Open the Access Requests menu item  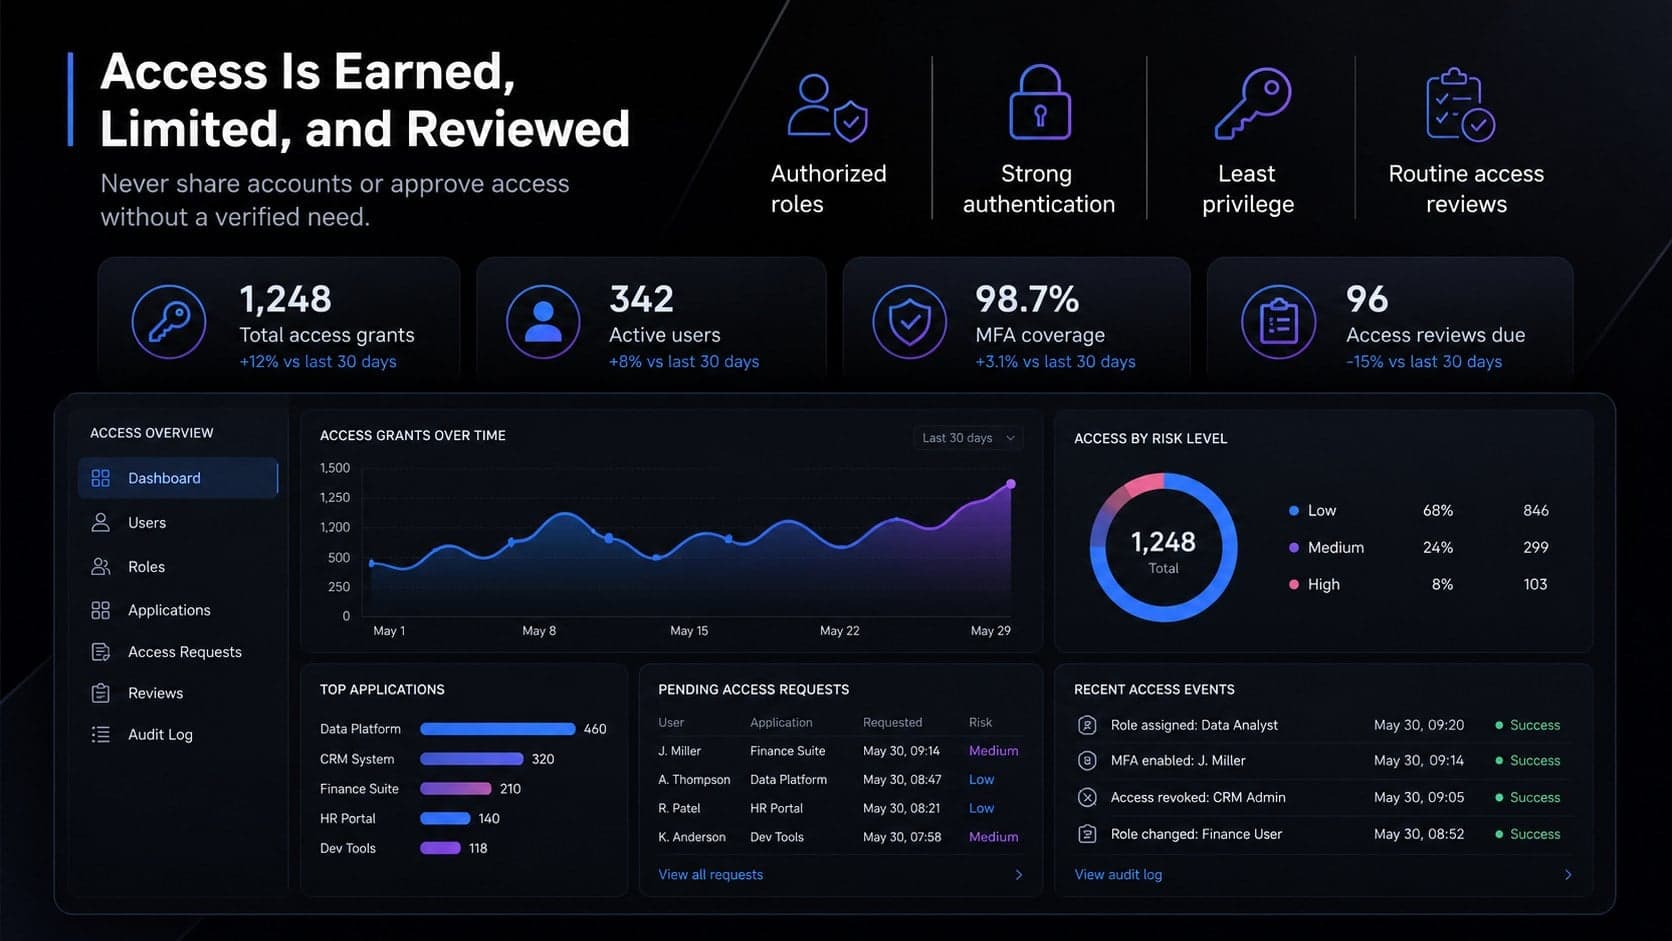click(x=178, y=652)
